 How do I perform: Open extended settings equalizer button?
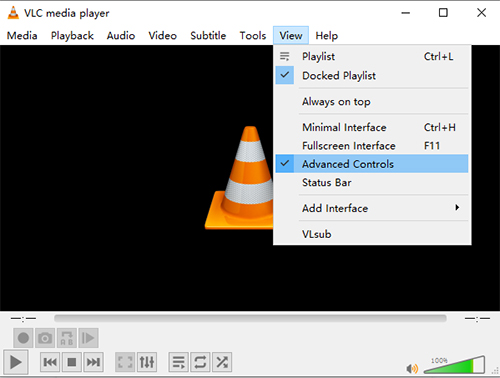147,362
